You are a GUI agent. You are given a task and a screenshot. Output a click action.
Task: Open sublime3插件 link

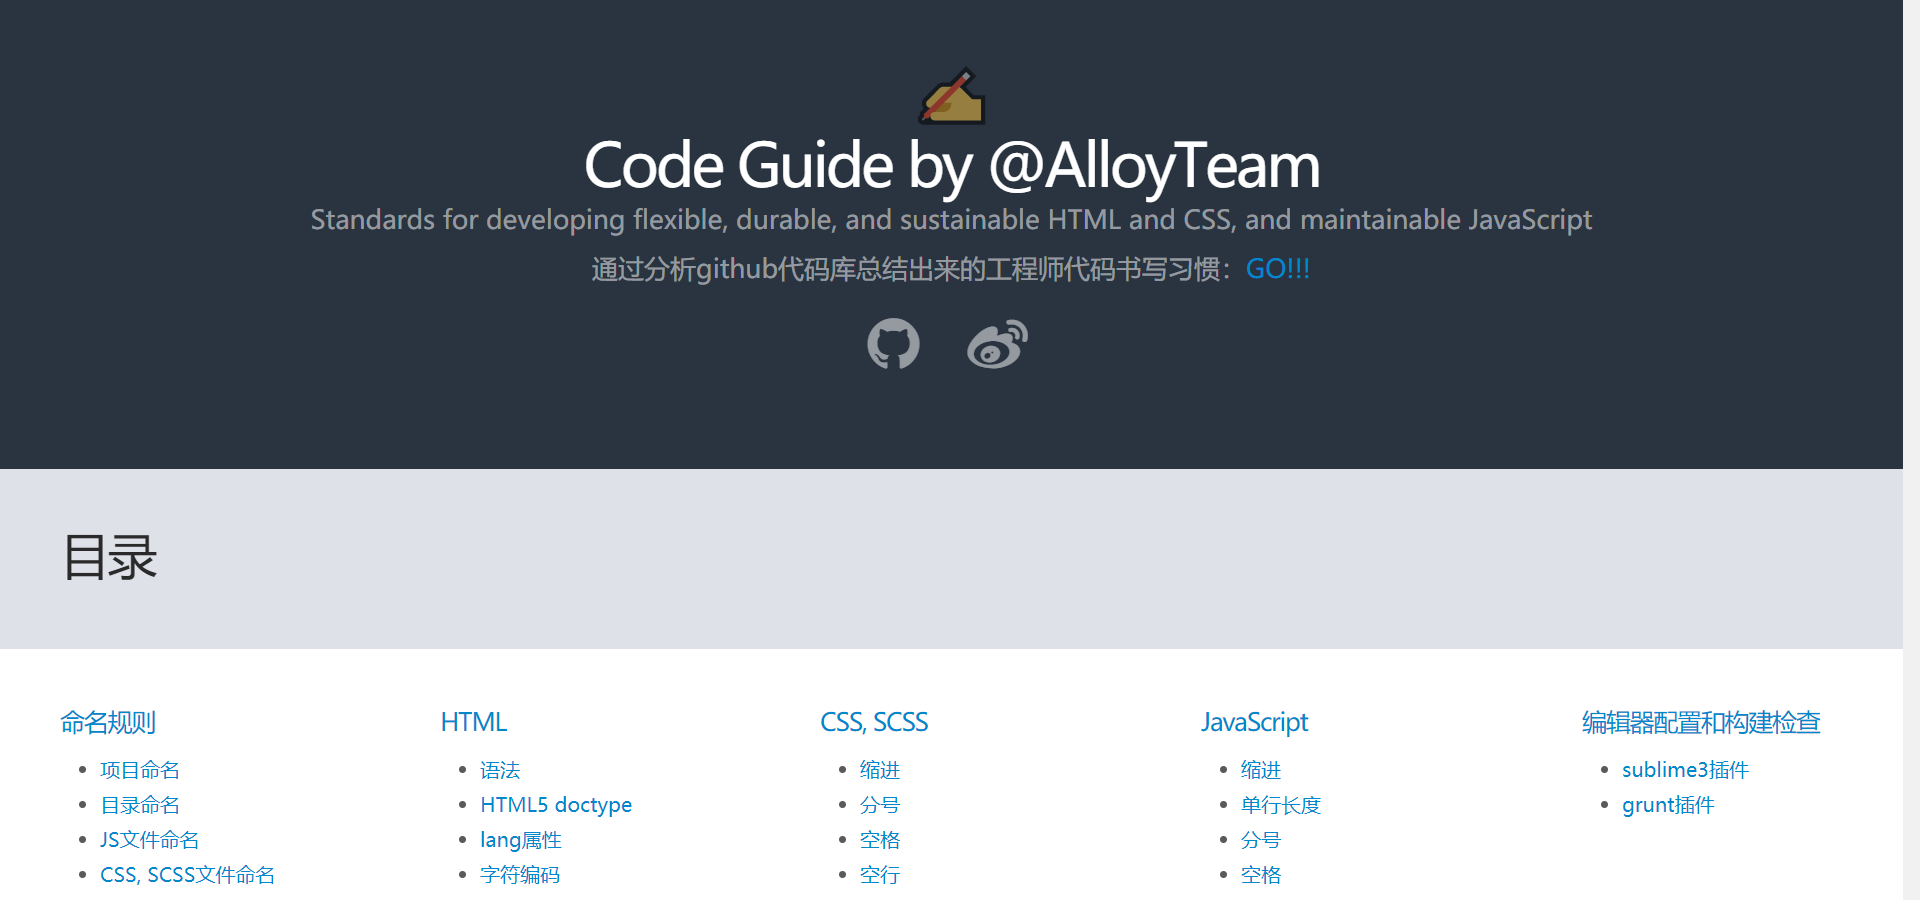click(1685, 770)
